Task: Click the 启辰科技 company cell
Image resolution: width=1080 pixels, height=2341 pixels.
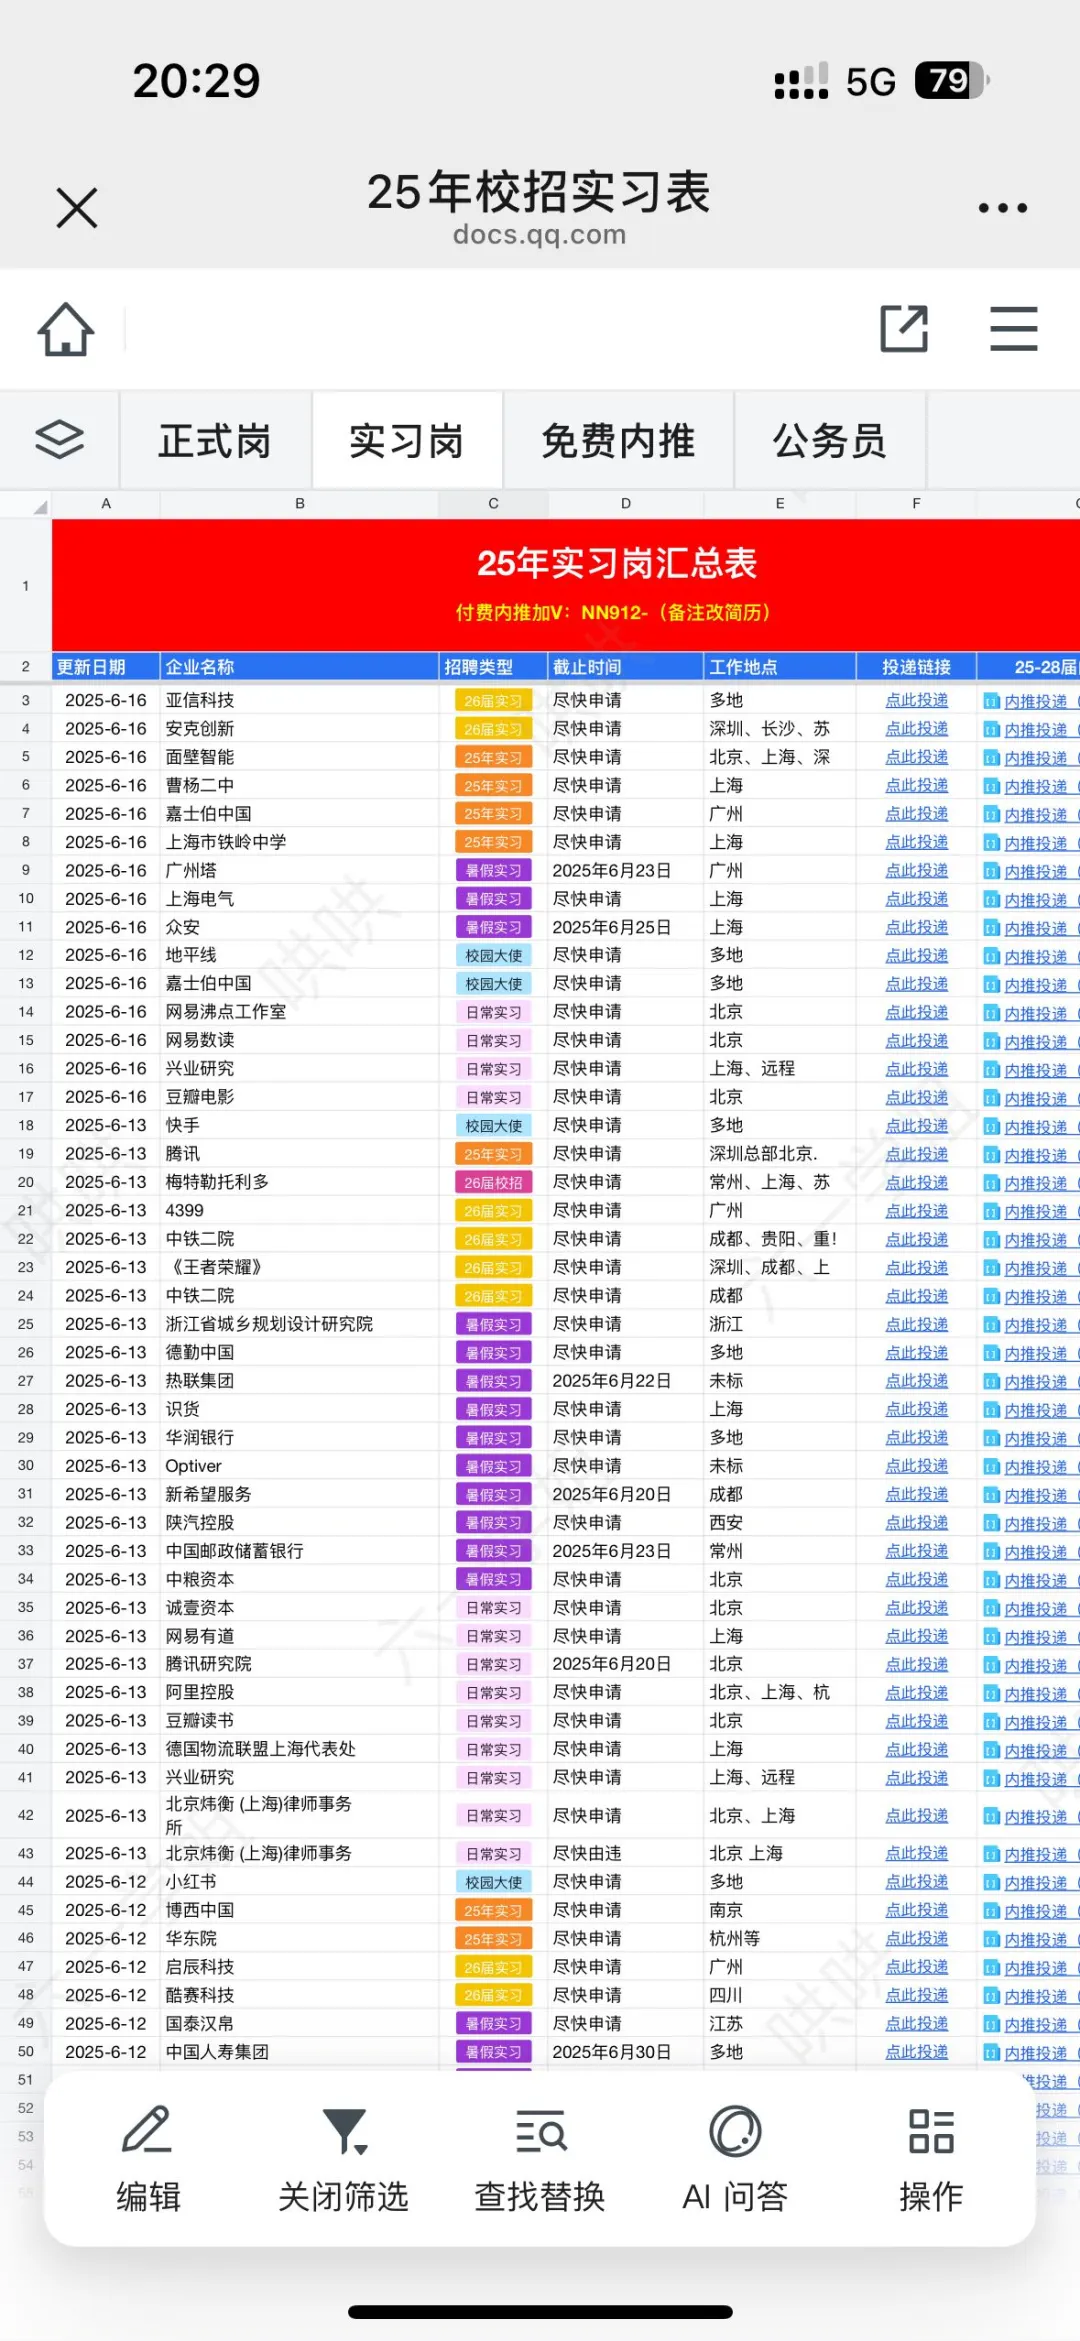Action: [300, 1966]
